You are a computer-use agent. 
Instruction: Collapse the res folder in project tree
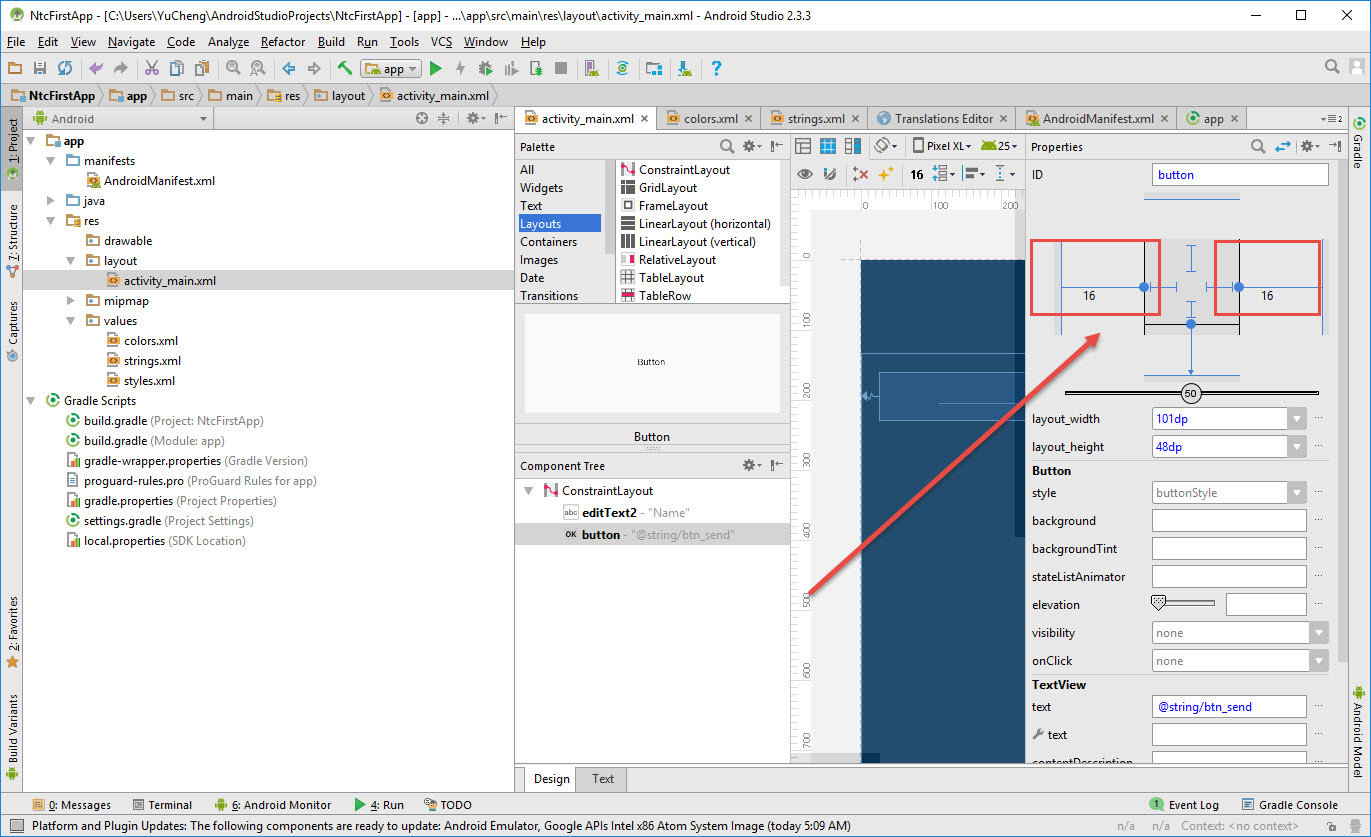coord(51,221)
